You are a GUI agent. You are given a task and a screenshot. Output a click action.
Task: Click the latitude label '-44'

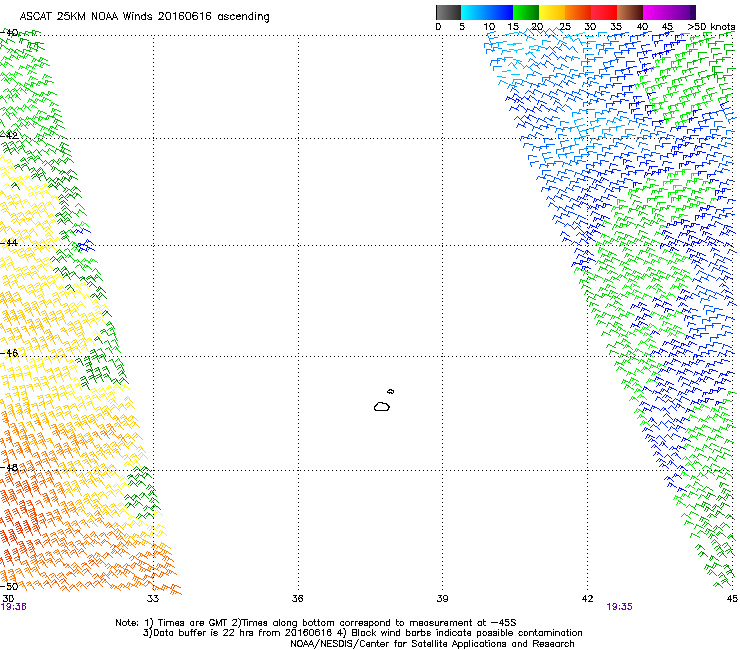9,243
